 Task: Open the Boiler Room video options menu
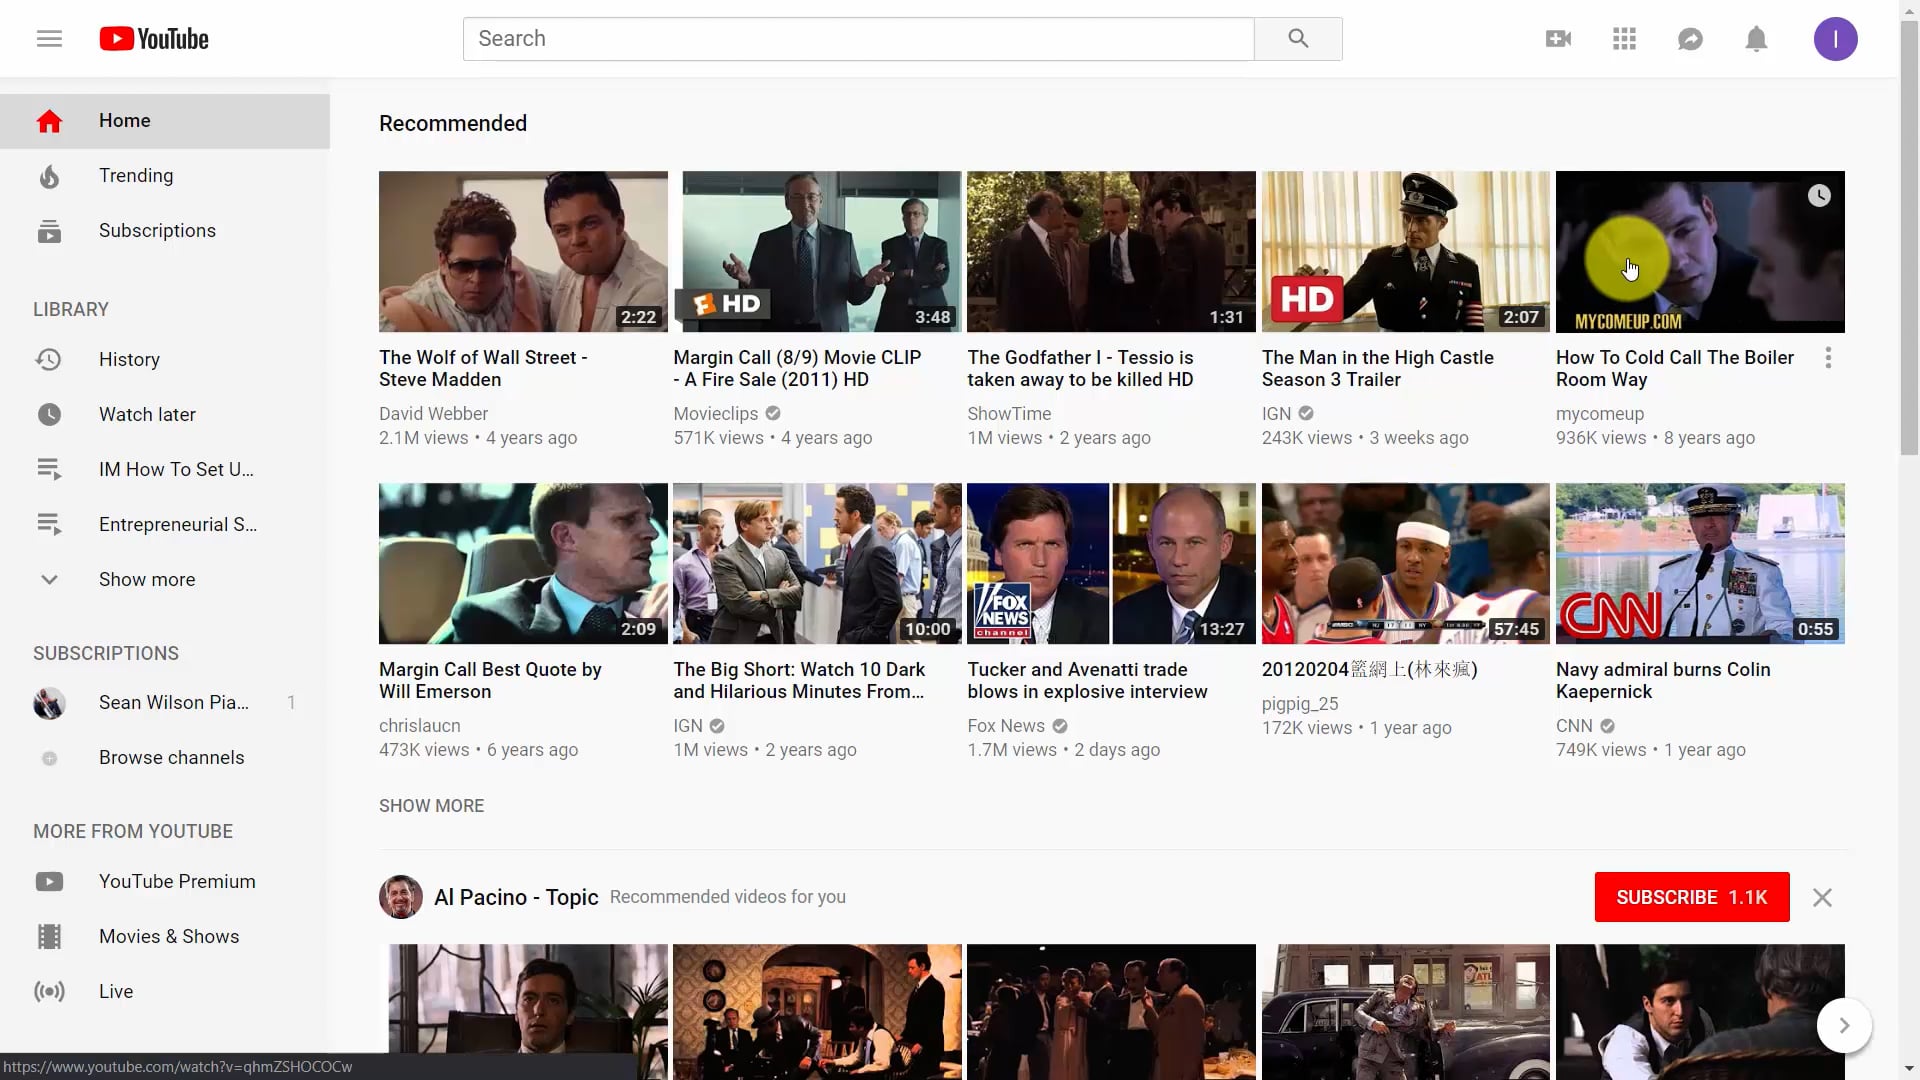tap(1828, 358)
